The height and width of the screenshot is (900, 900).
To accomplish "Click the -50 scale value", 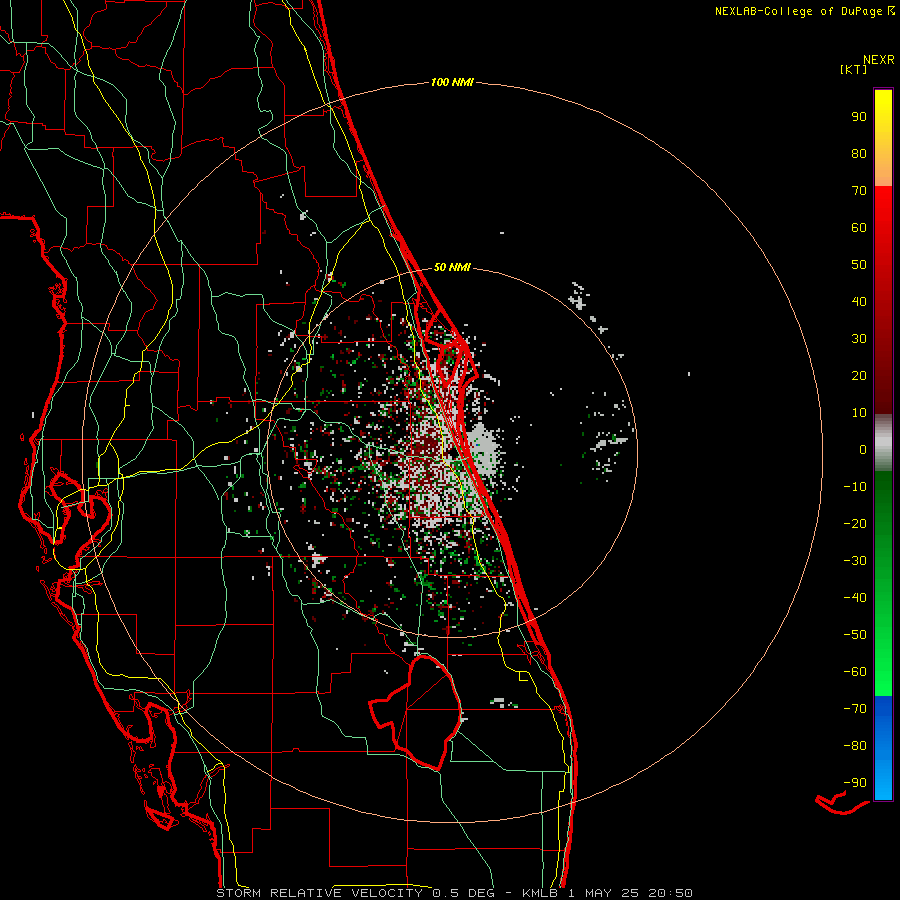I will pos(855,634).
